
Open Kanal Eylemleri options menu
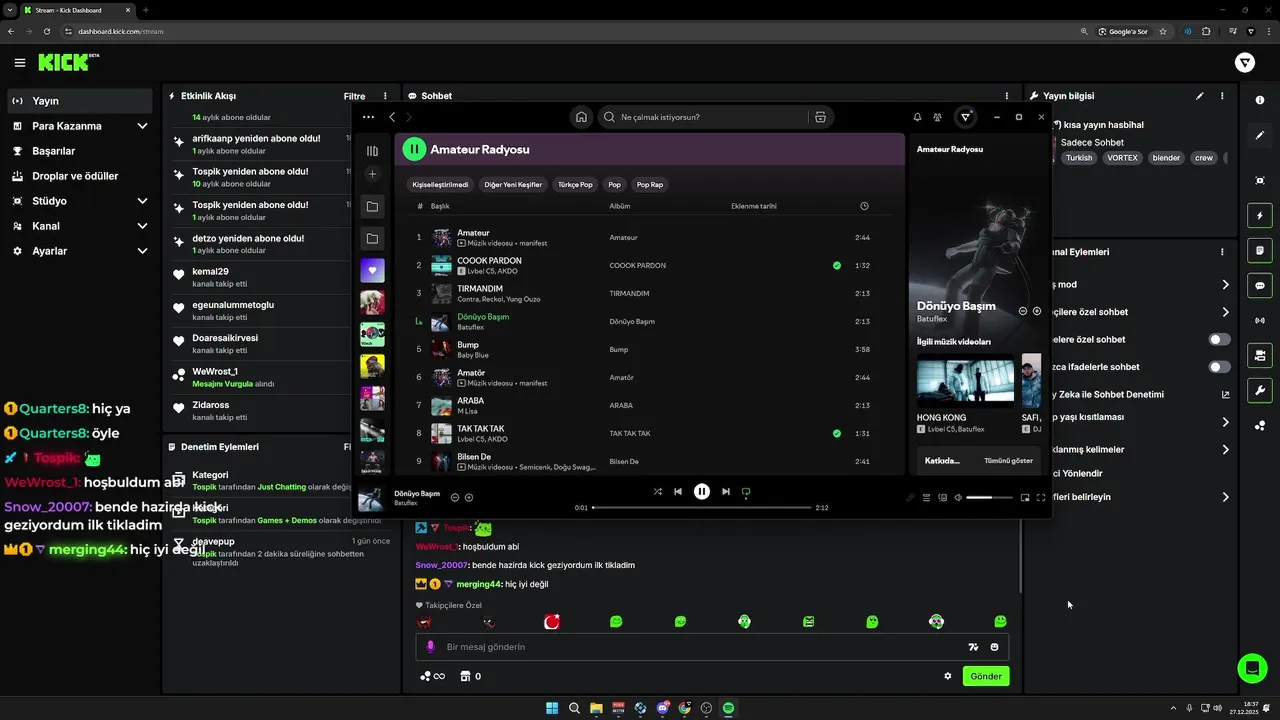tap(1222, 252)
